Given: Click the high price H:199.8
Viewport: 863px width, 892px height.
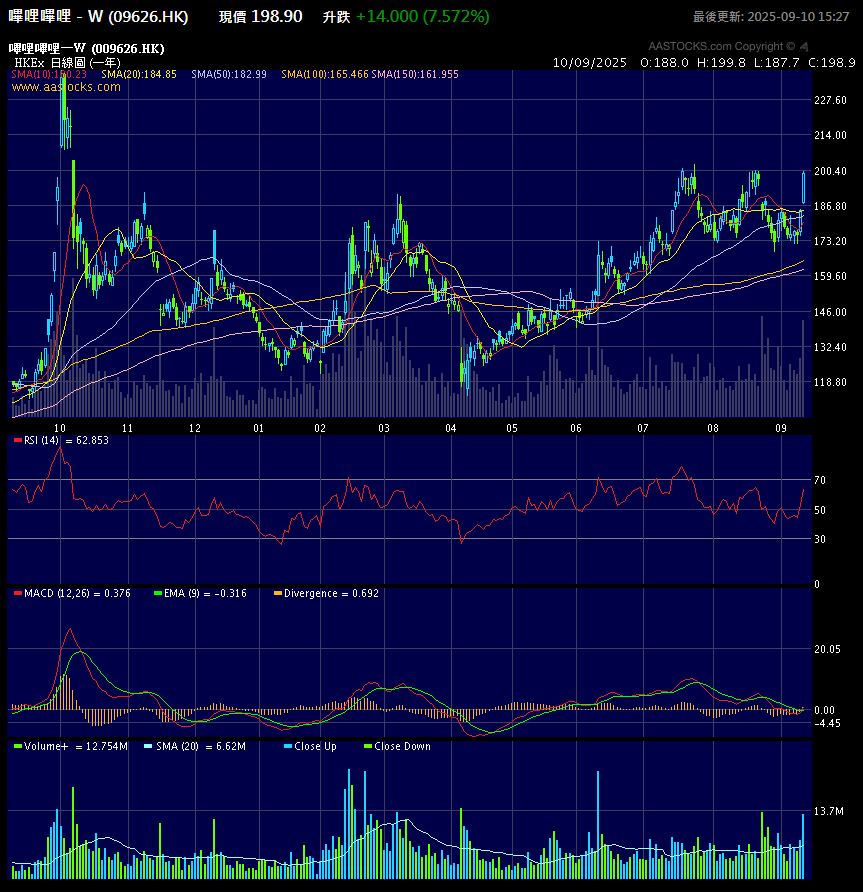Looking at the screenshot, I should [x=721, y=63].
